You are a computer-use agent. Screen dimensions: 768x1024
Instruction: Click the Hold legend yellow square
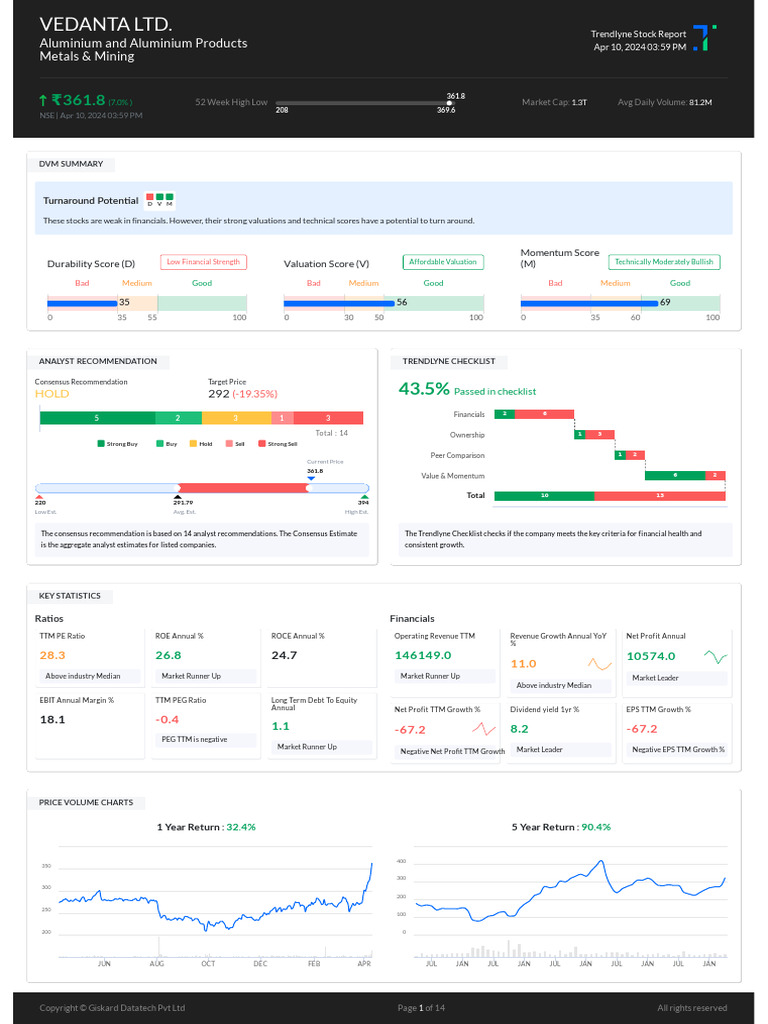(x=193, y=443)
